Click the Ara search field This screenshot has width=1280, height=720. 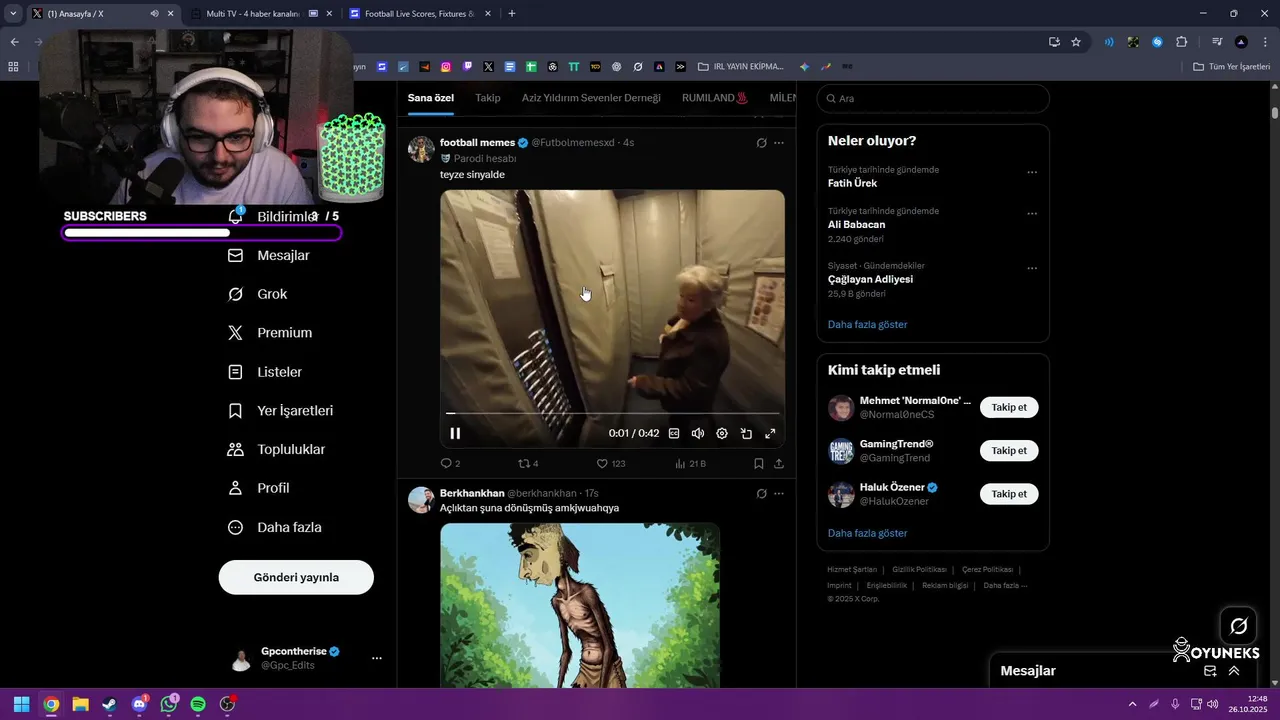click(x=933, y=98)
